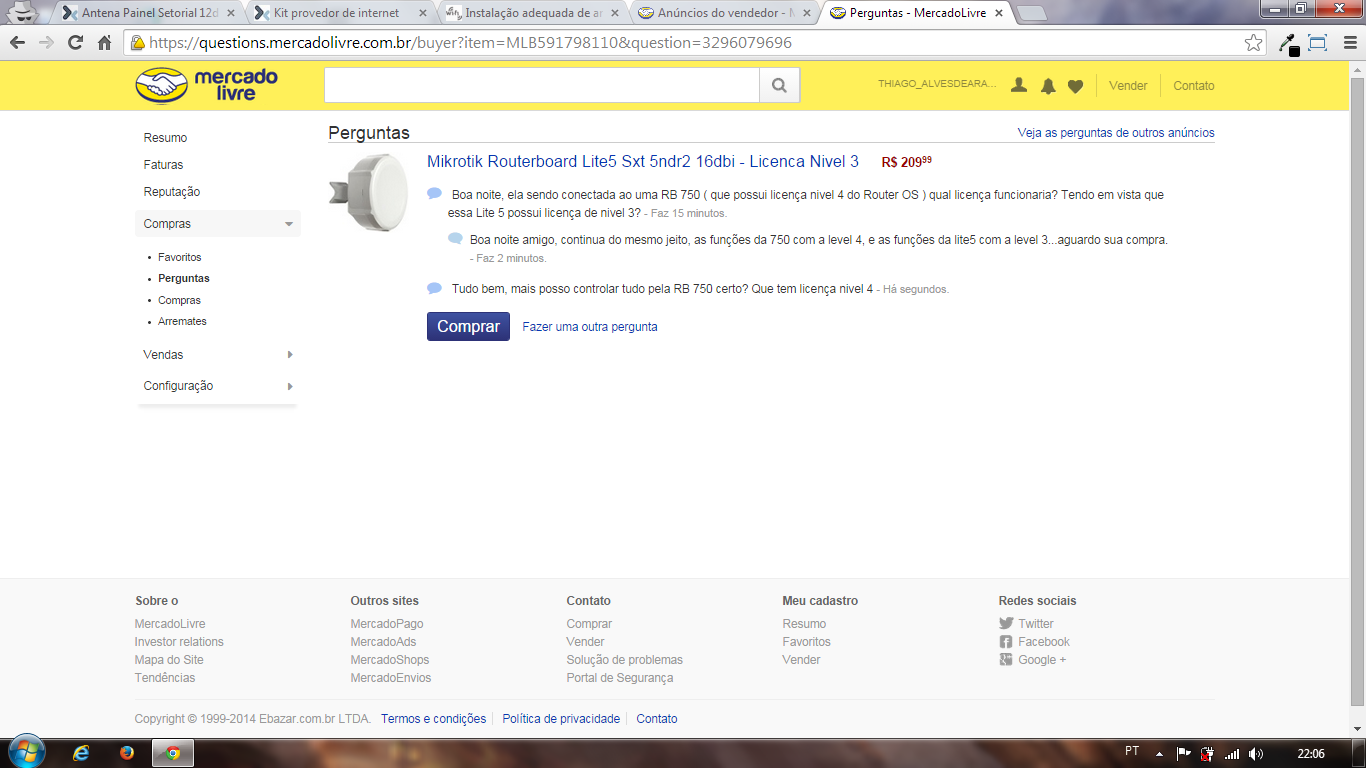Open Termos e condições footer link

433,719
